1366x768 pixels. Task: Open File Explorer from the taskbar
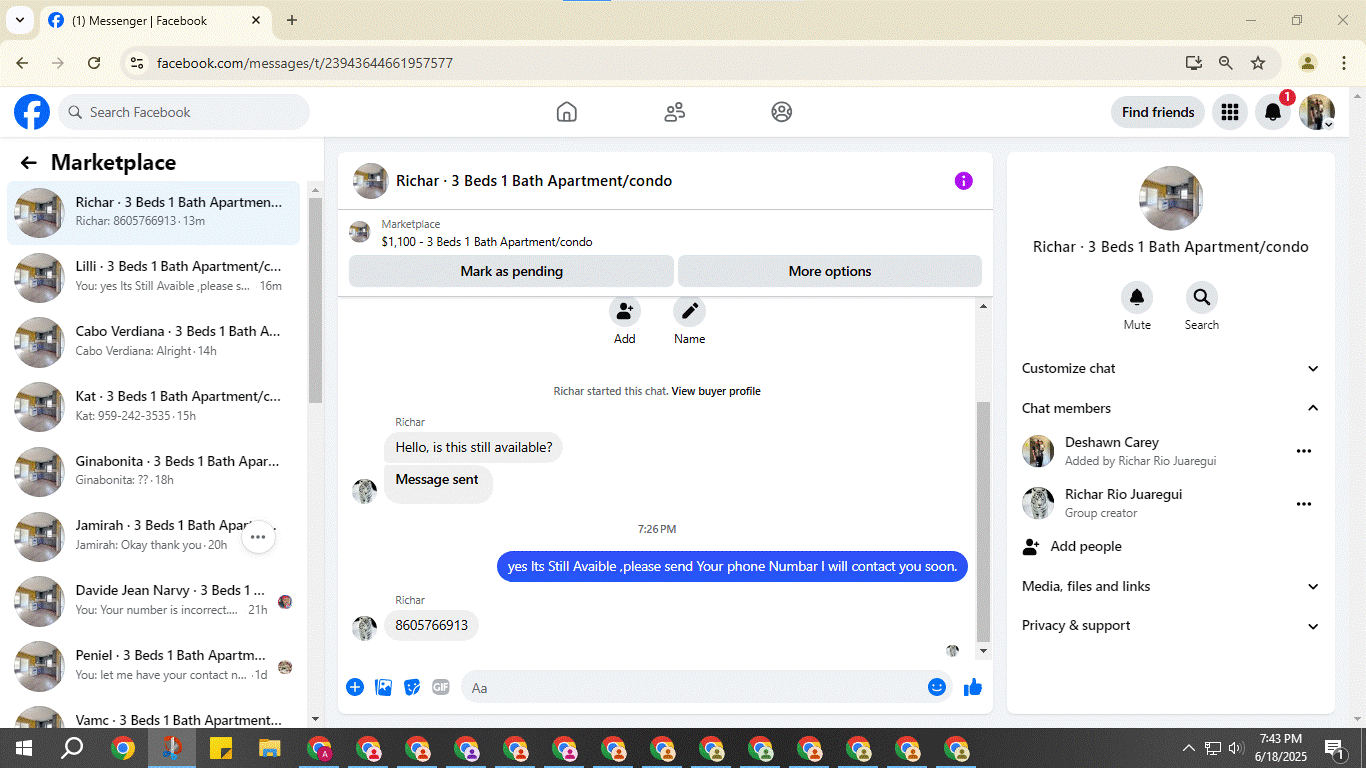pos(270,748)
